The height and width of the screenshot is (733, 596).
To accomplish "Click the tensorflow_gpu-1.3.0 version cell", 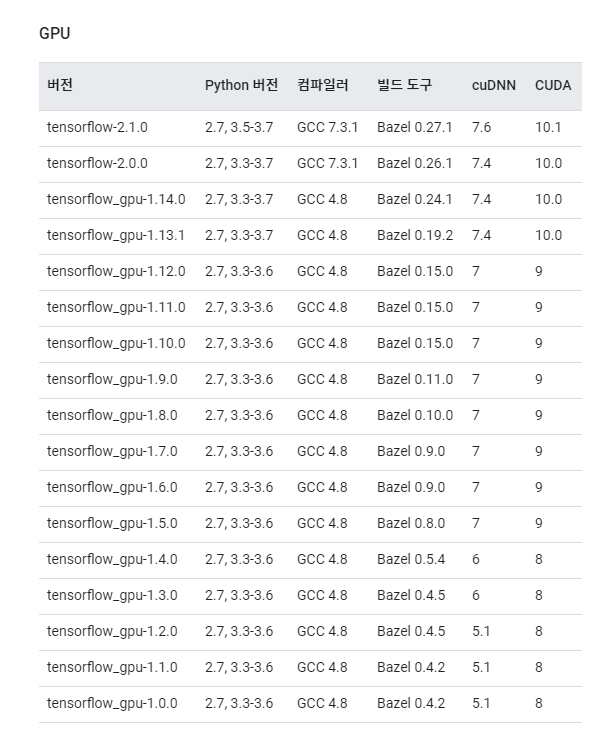I will pyautogui.click(x=112, y=595).
